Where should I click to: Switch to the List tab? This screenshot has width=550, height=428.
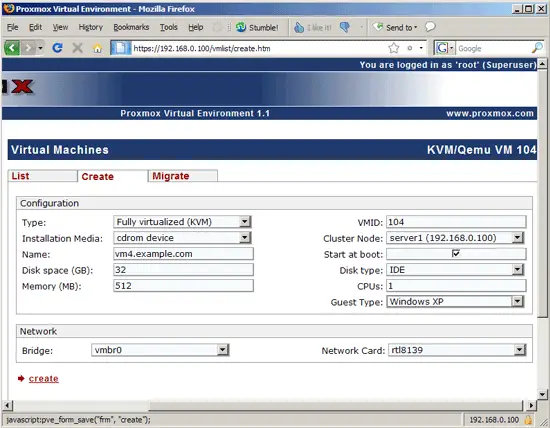tap(42, 176)
